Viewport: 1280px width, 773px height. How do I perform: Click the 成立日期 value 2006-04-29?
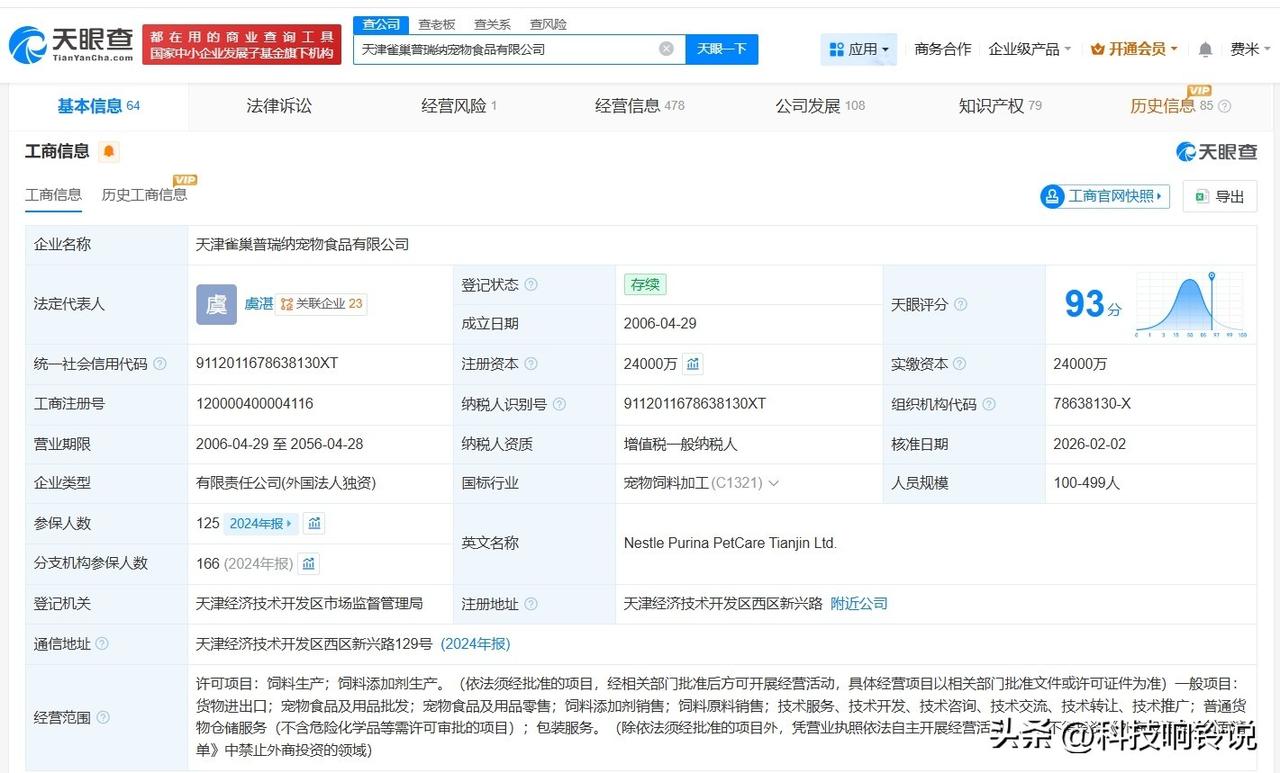tap(660, 324)
